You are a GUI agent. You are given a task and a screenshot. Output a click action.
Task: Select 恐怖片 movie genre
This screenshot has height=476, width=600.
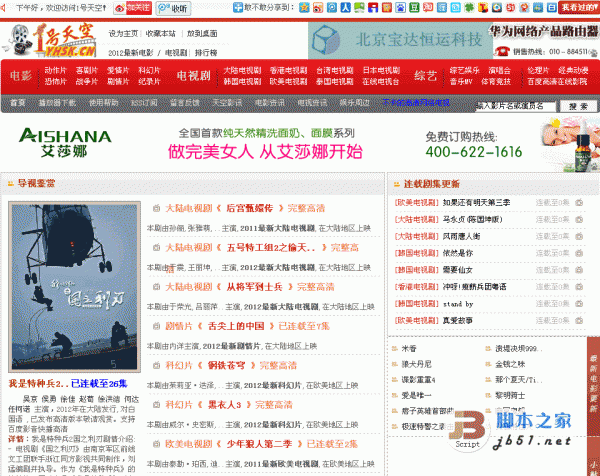55,82
